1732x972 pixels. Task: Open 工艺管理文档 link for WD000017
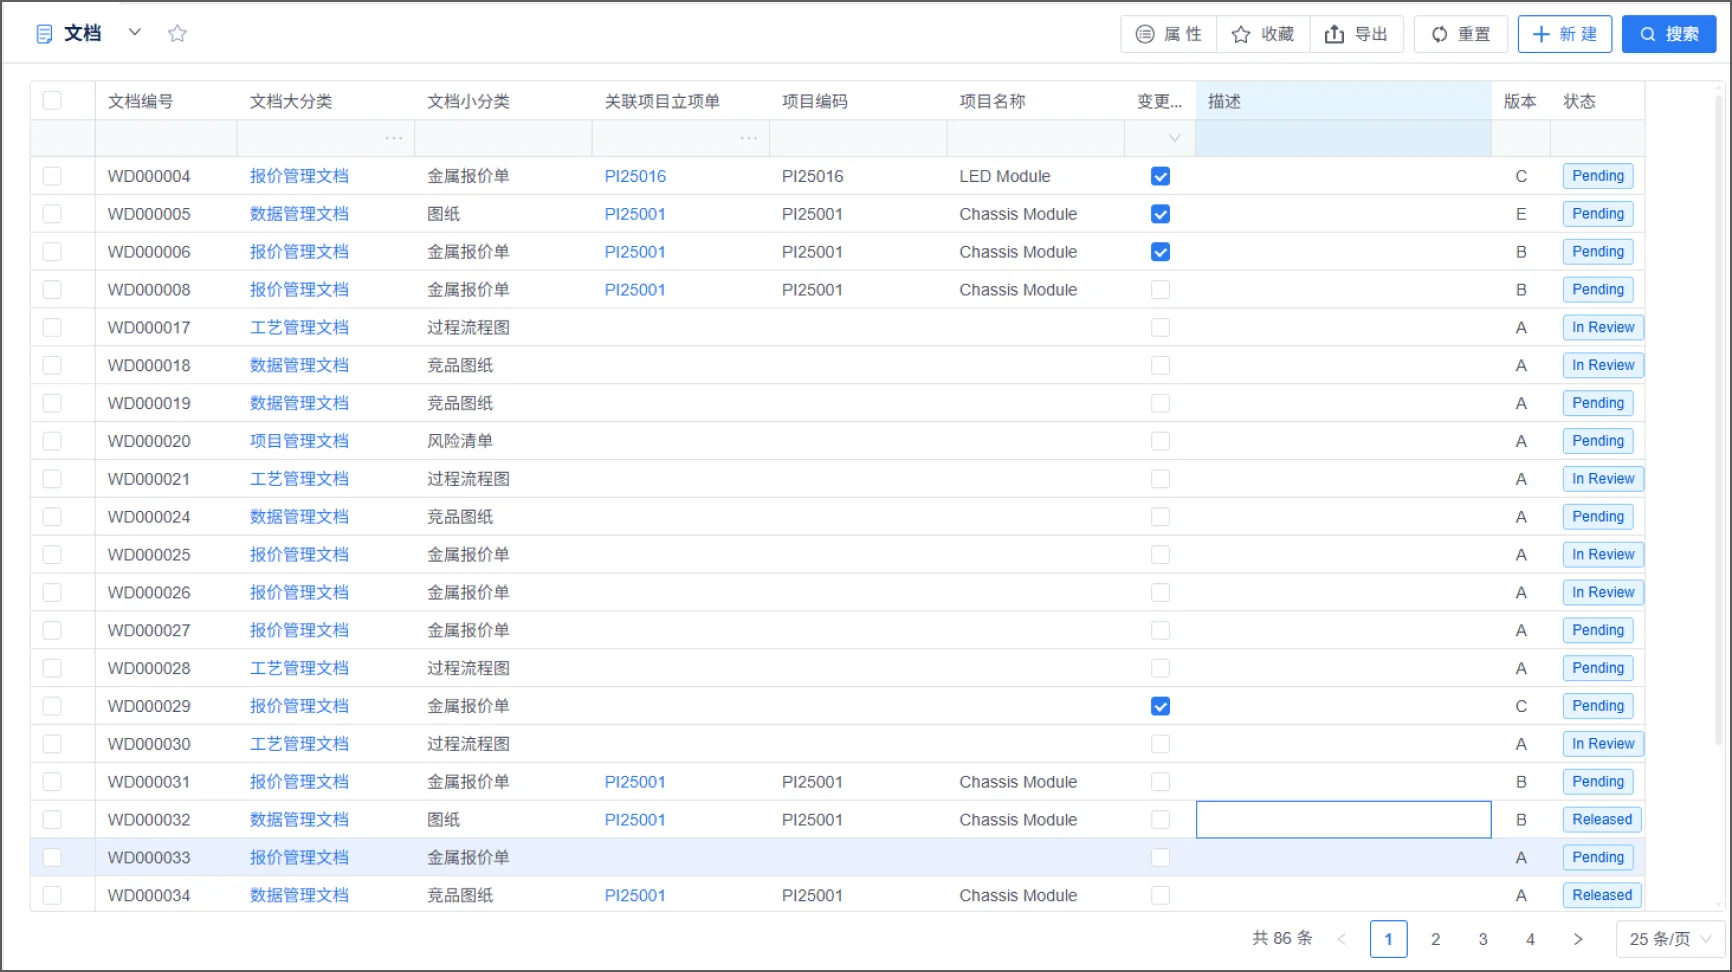coord(299,328)
